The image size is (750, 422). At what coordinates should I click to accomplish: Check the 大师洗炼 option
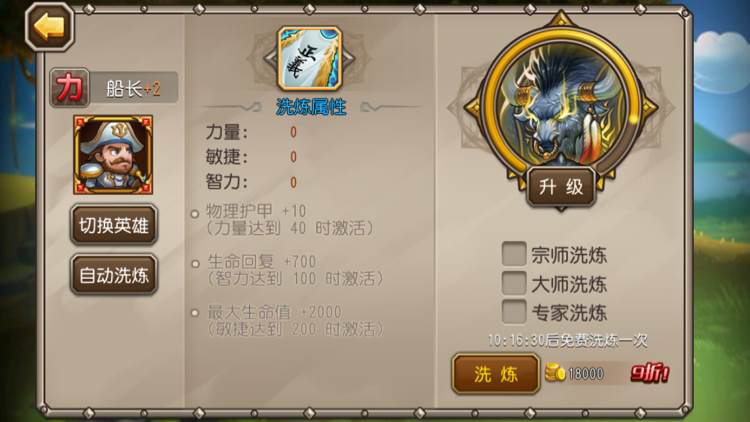[x=514, y=283]
